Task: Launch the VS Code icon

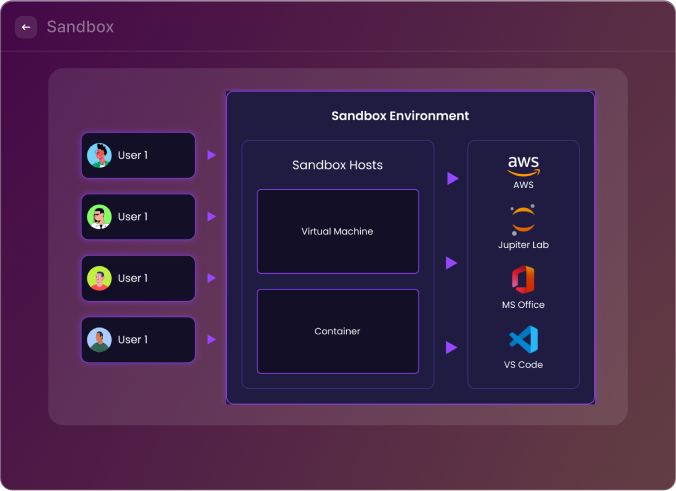Action: pos(523,339)
